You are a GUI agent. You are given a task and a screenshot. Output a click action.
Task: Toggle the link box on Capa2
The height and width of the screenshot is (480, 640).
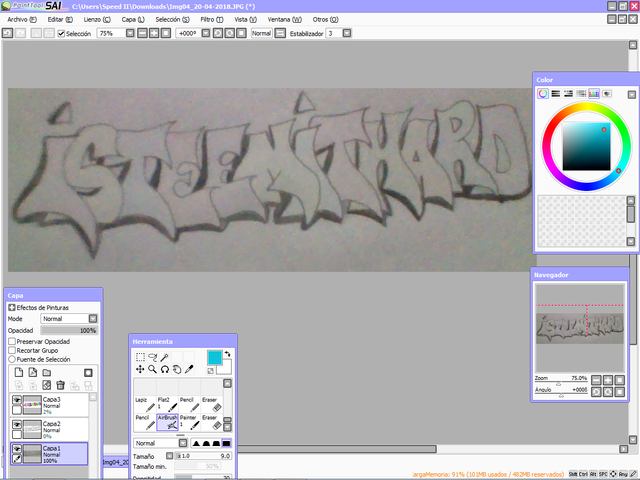coord(17,434)
